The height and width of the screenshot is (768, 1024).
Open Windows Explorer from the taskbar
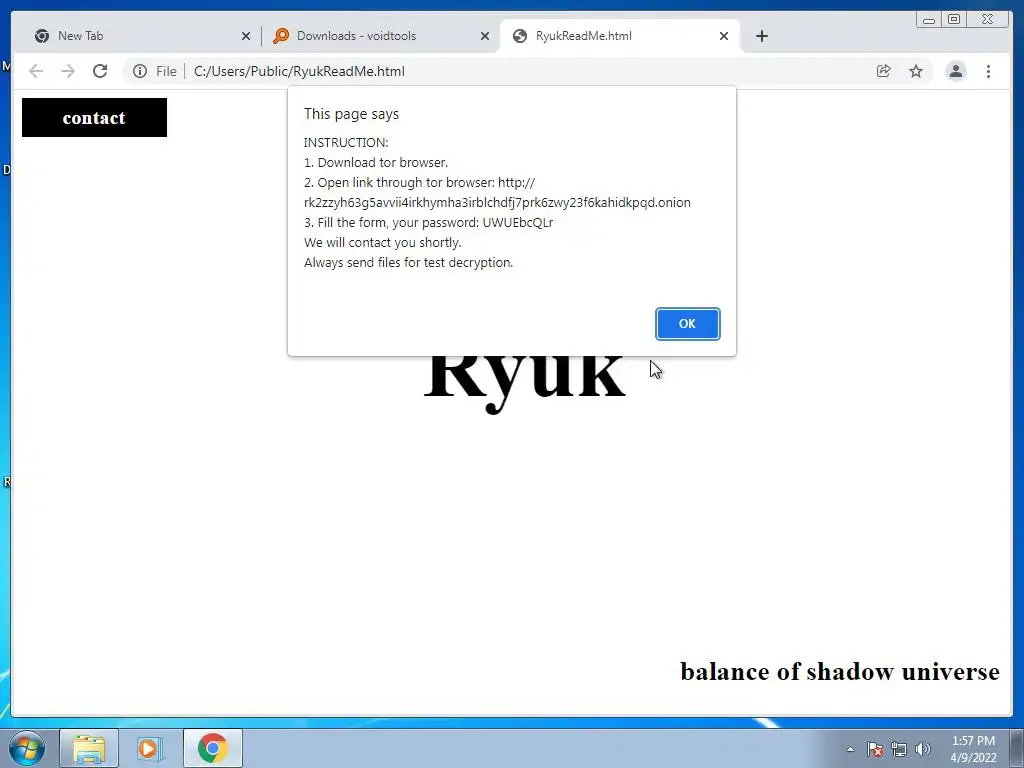(89, 748)
